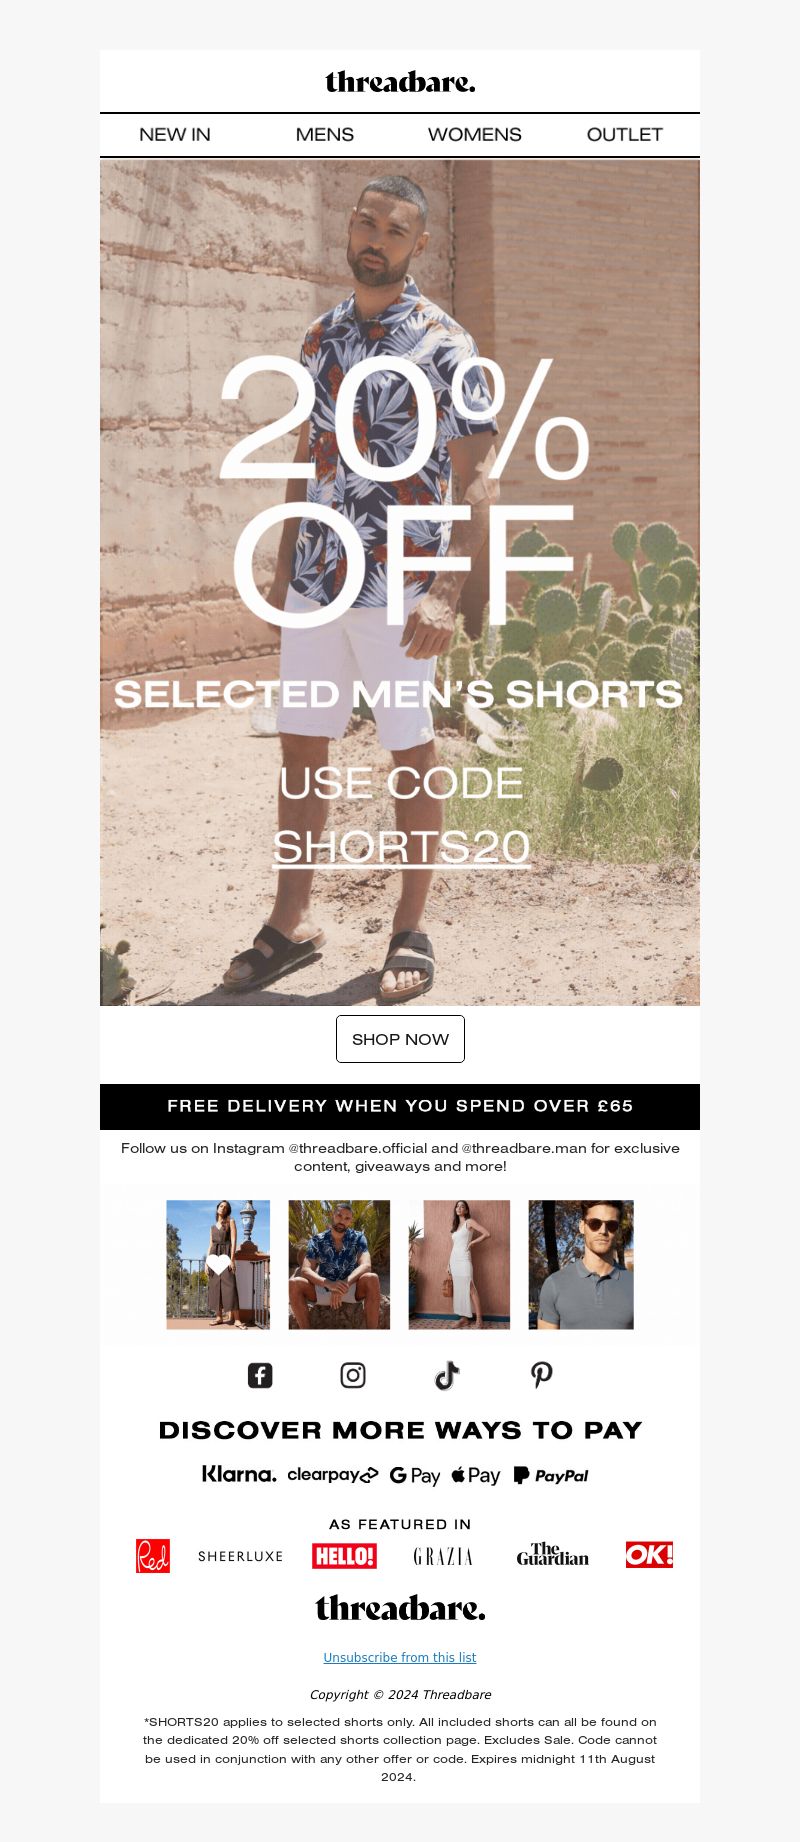Screen dimensions: 800x1842
Task: Open the WOMENS navigation item
Action: click(x=475, y=134)
